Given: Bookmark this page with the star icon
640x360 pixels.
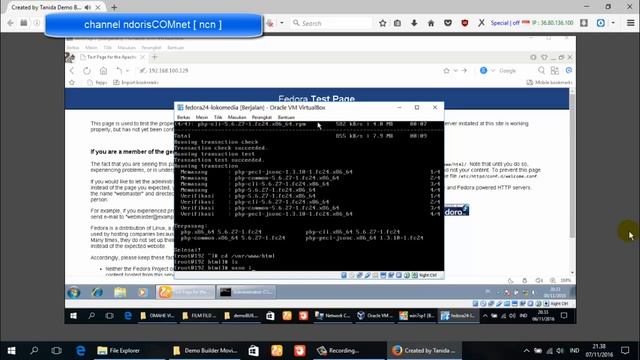Looking at the screenshot, I should [x=382, y=23].
